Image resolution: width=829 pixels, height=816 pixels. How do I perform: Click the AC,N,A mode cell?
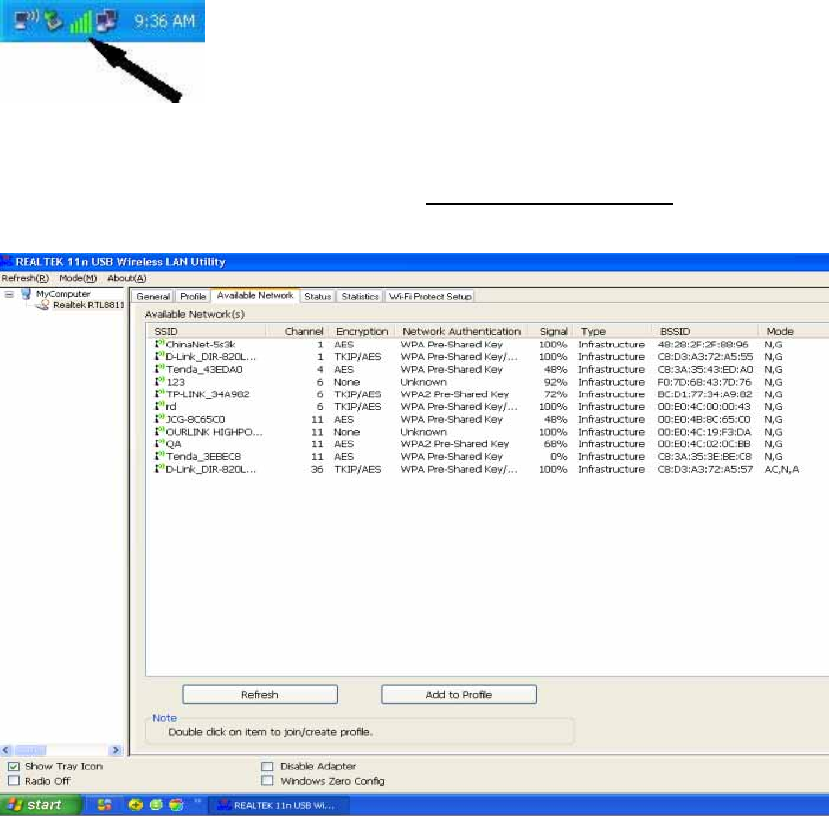781,469
